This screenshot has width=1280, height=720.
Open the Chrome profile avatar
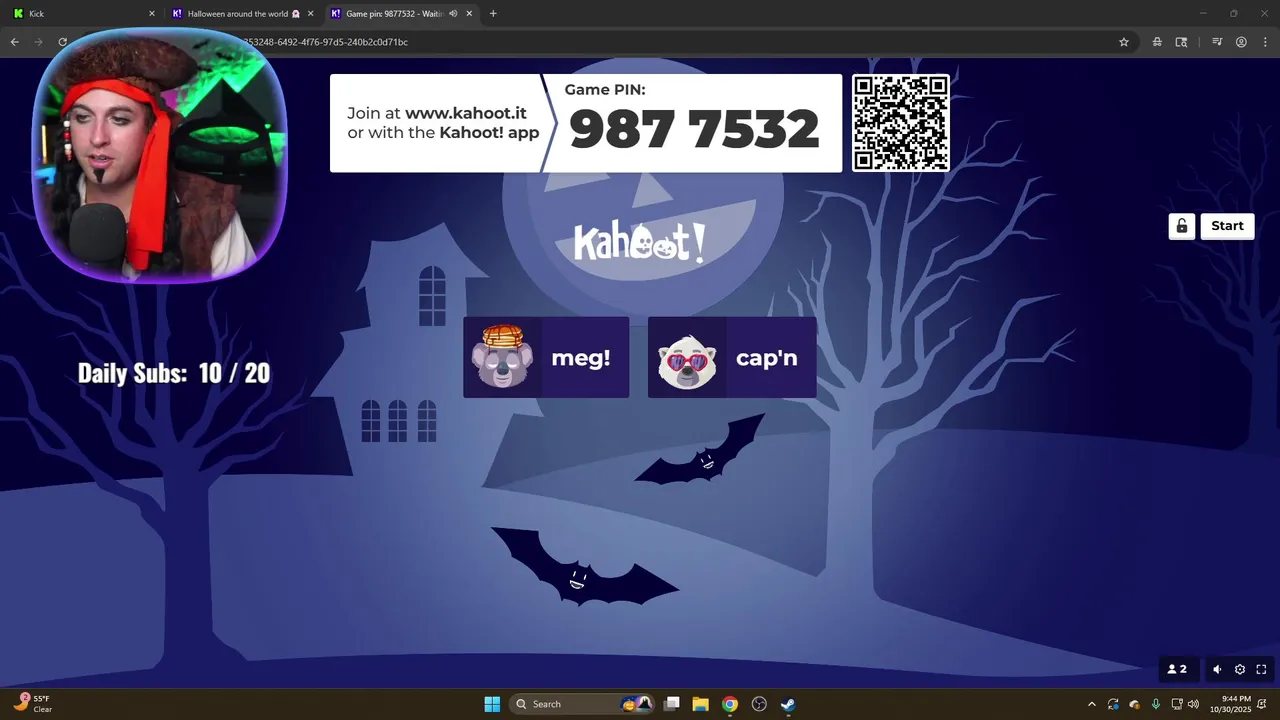1241,42
